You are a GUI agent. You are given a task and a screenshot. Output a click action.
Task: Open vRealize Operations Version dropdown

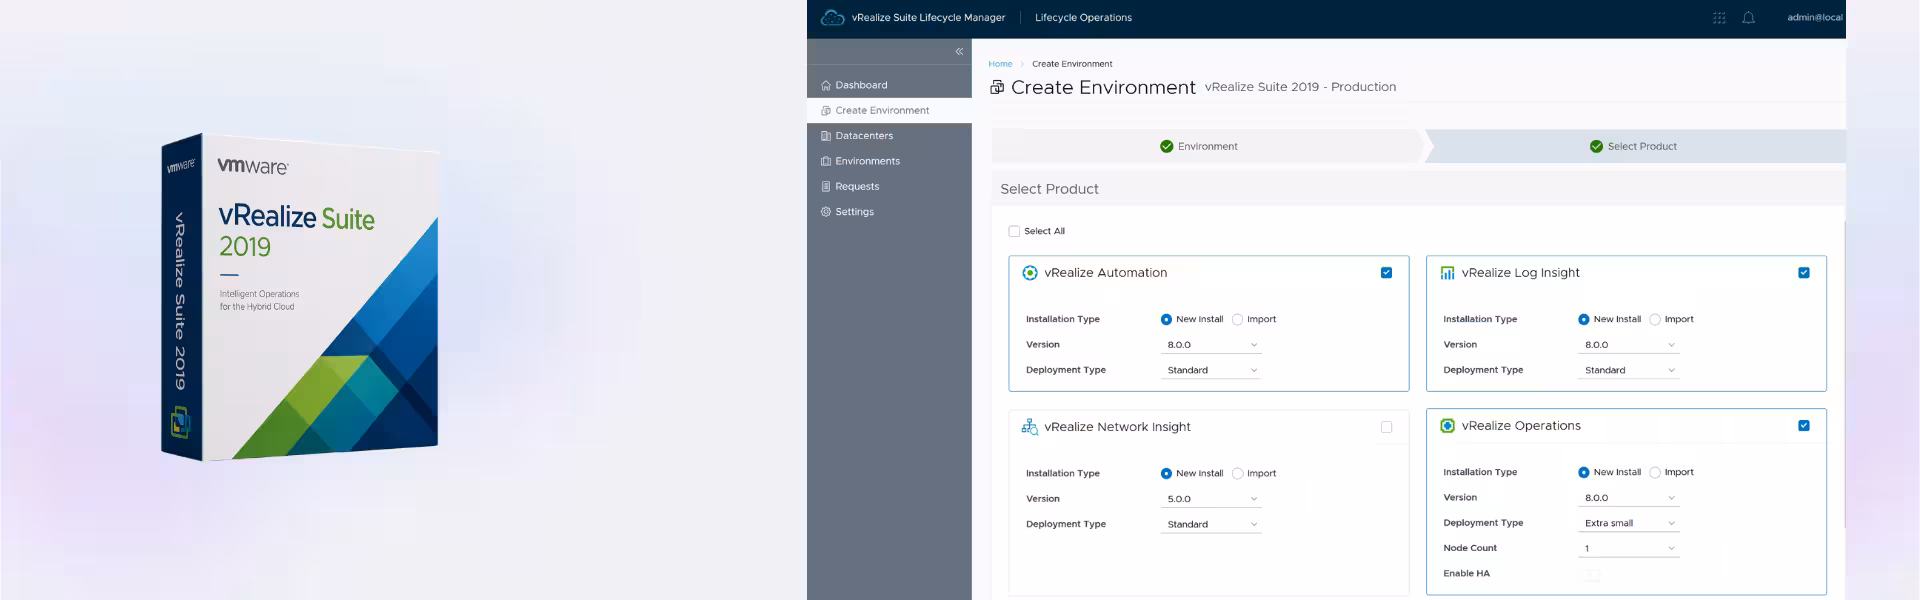(x=1629, y=498)
